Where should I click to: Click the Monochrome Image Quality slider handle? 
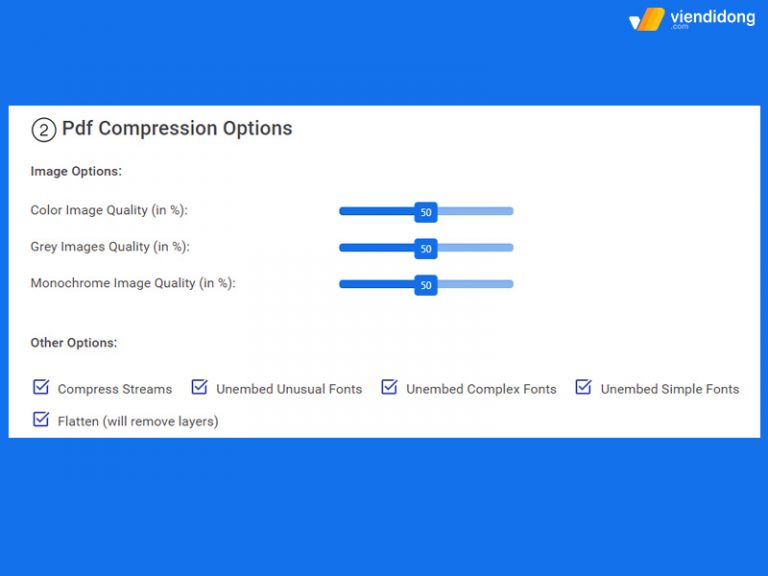pos(426,285)
